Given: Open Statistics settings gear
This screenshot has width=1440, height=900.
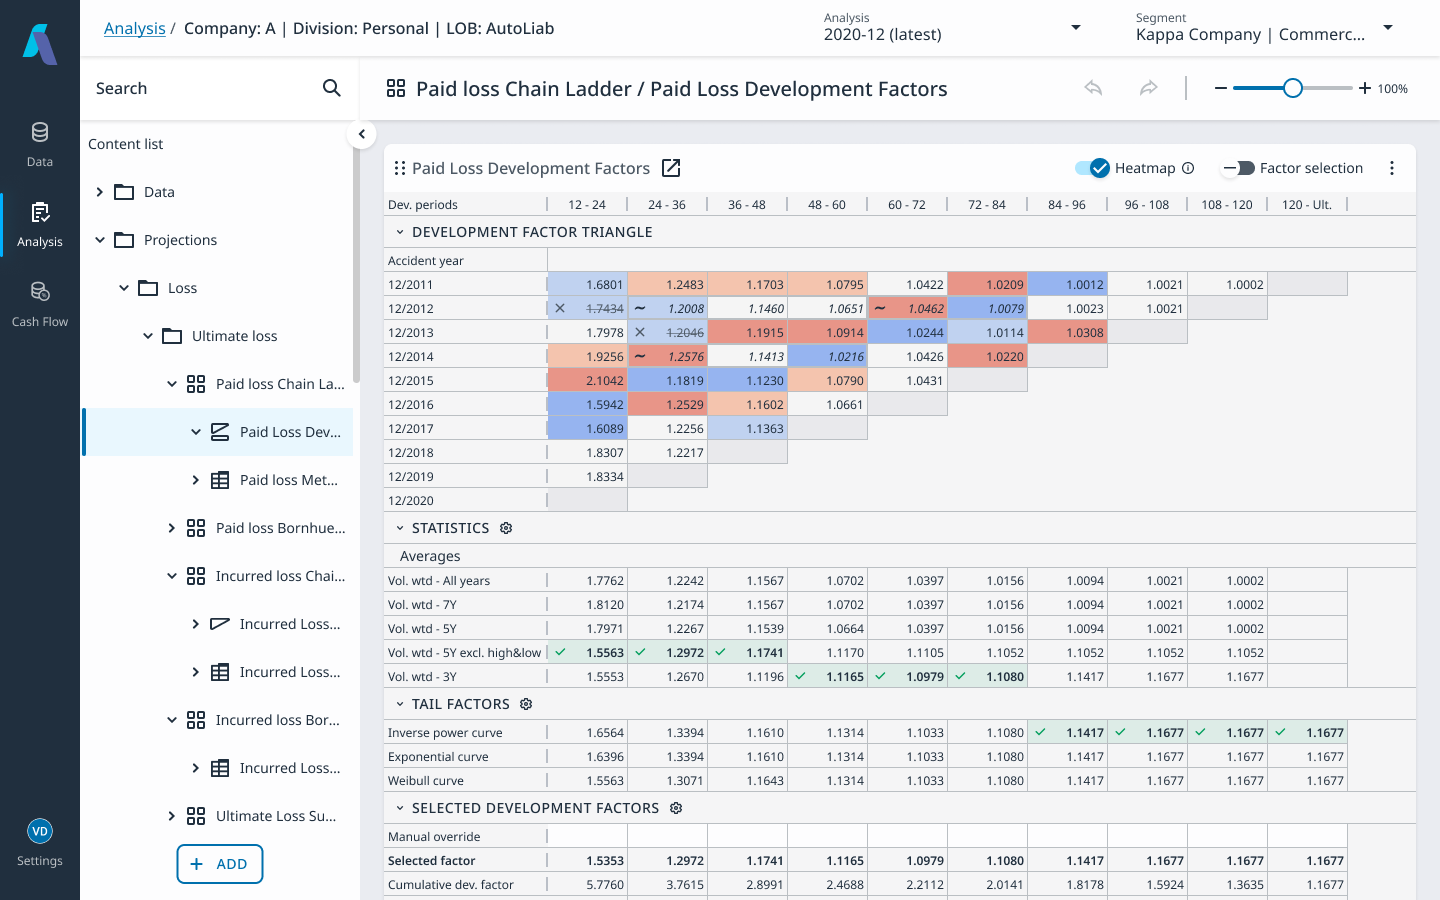Looking at the screenshot, I should [x=506, y=528].
